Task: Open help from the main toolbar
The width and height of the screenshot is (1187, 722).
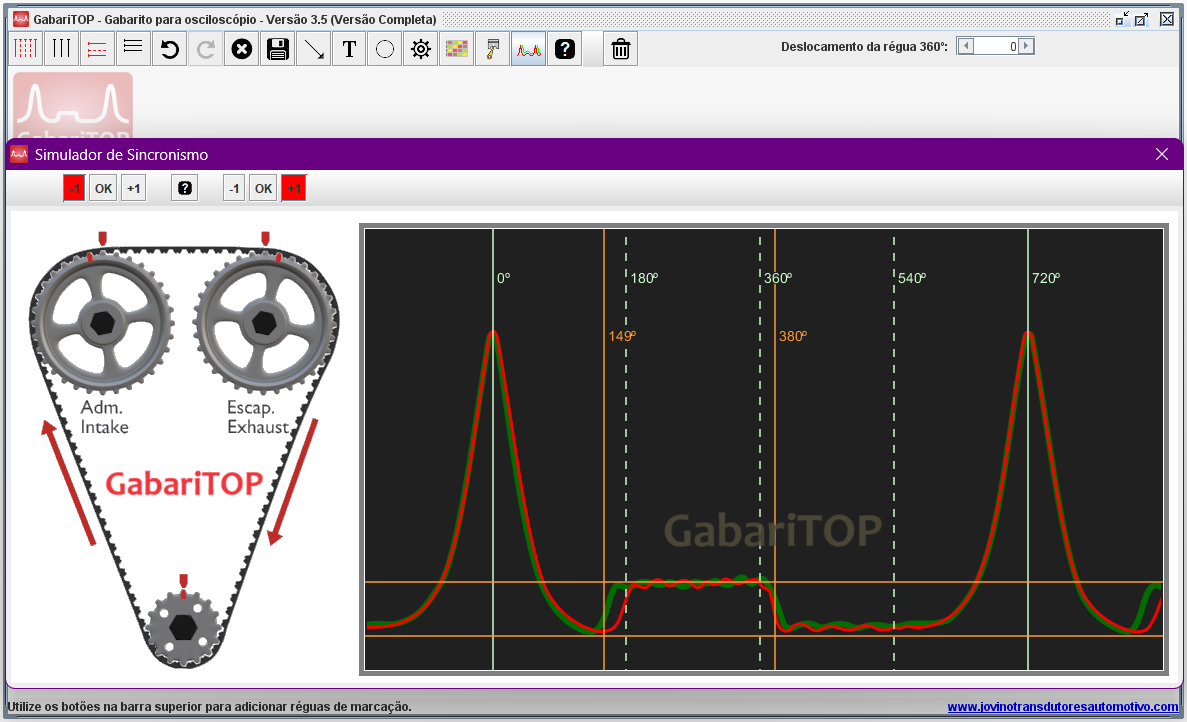Action: click(x=565, y=49)
